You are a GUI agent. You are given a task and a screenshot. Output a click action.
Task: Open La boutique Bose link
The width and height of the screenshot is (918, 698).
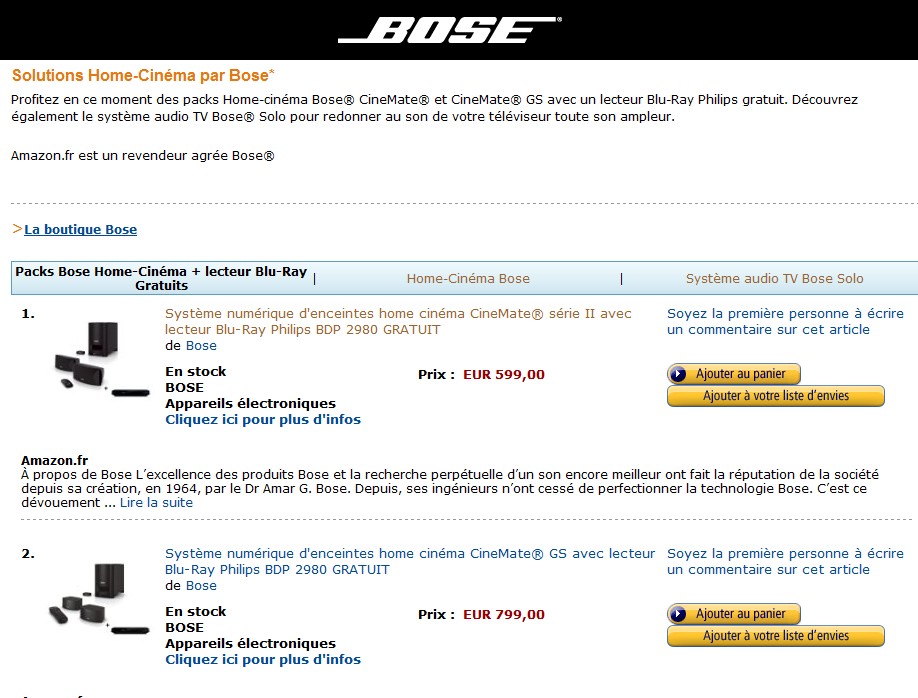[x=80, y=230]
